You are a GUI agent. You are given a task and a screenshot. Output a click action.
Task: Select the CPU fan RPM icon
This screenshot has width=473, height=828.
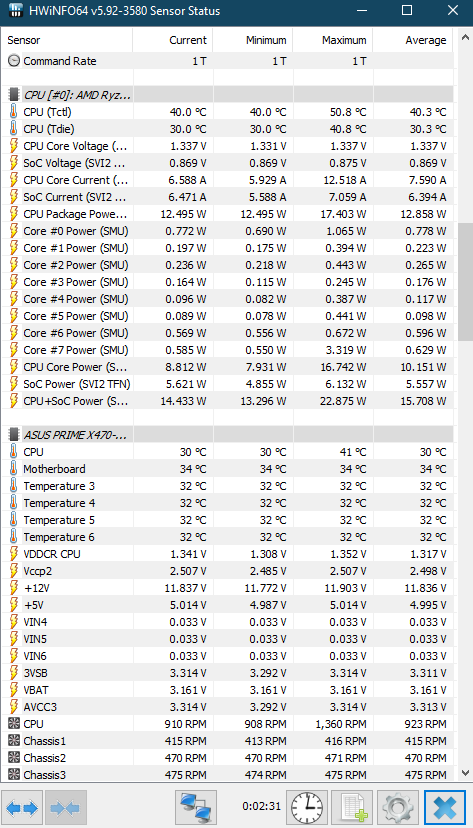click(x=14, y=723)
